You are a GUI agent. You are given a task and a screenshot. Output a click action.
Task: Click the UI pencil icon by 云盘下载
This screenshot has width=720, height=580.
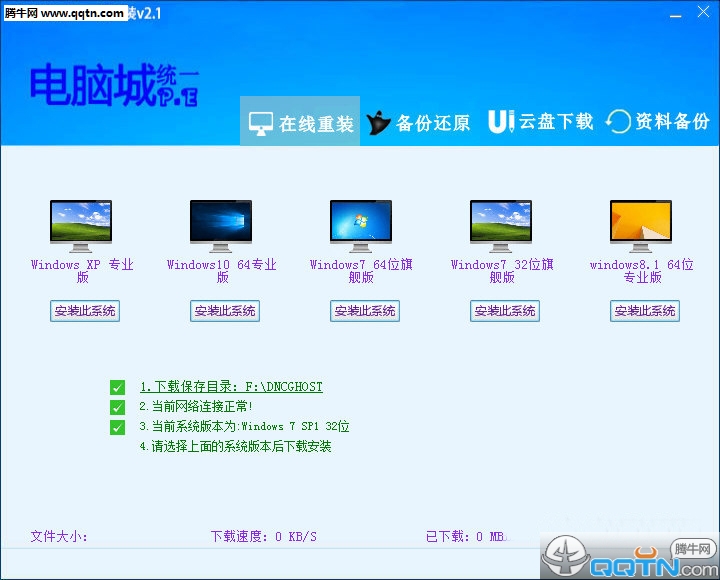coord(501,122)
